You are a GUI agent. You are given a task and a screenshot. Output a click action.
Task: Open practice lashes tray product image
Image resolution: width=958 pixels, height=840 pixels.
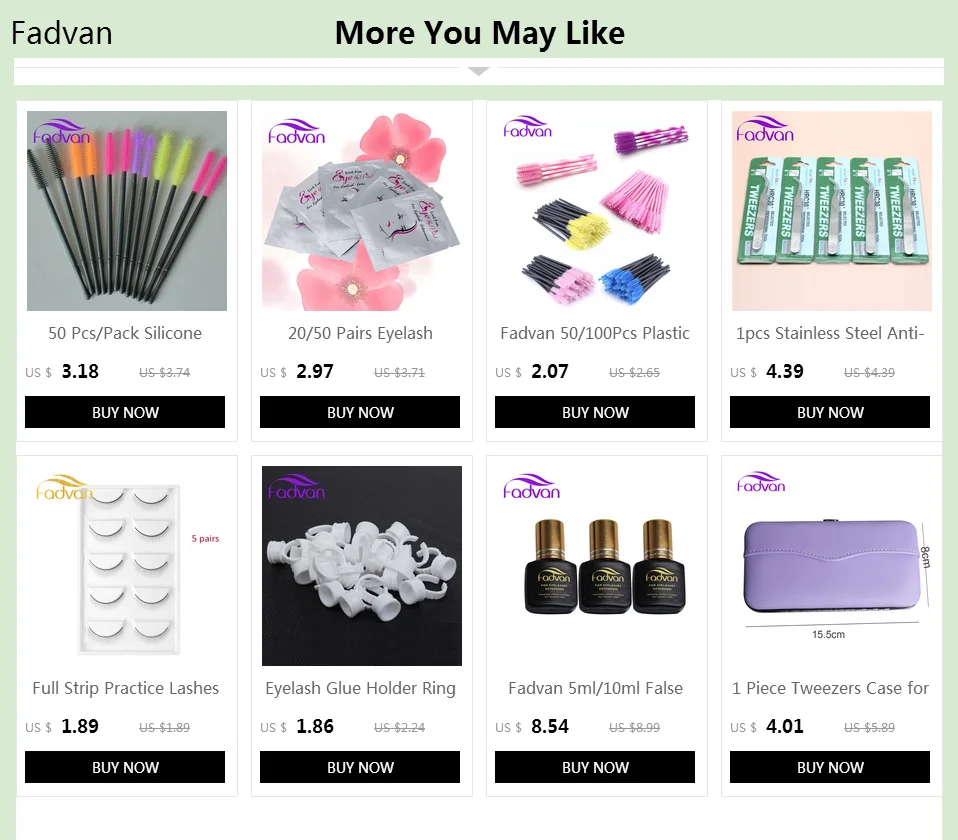tap(126, 566)
